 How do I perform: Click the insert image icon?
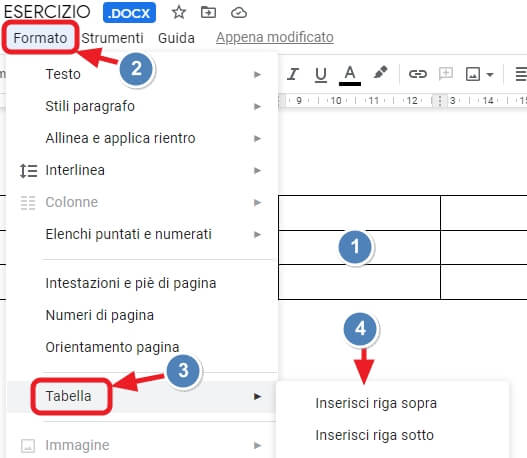[473, 74]
